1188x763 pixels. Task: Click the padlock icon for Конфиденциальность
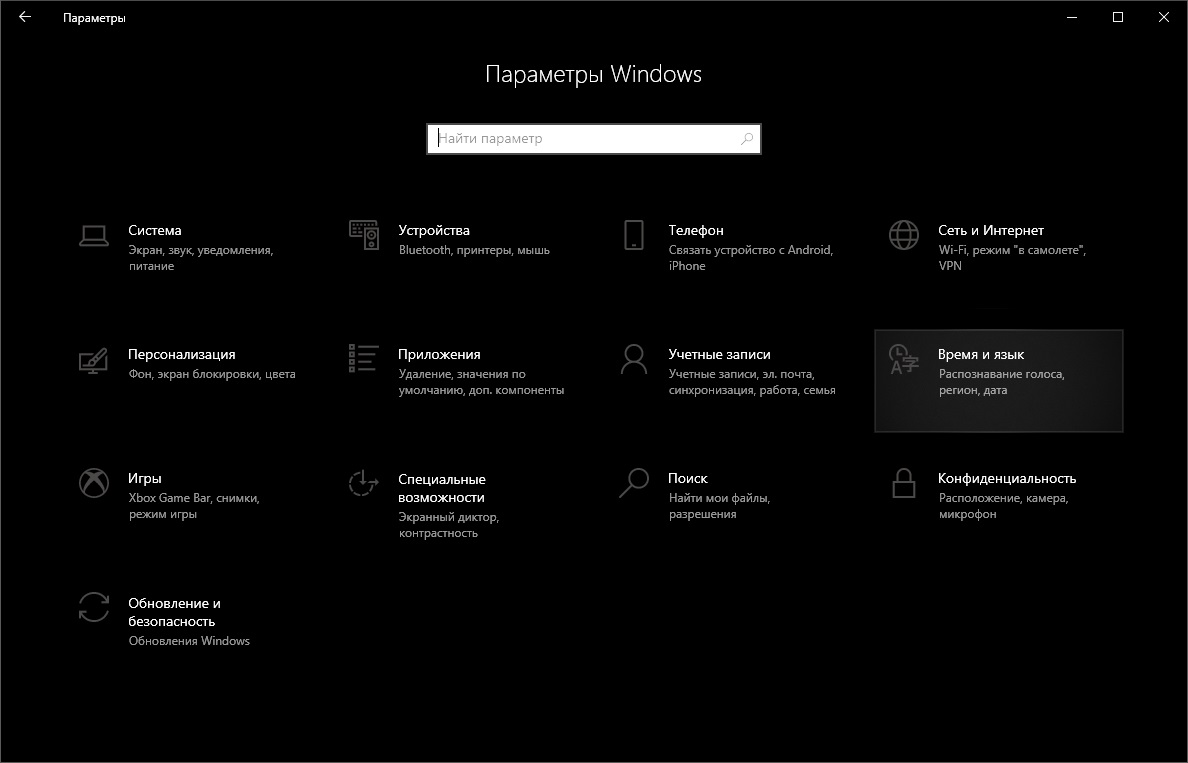coord(903,483)
